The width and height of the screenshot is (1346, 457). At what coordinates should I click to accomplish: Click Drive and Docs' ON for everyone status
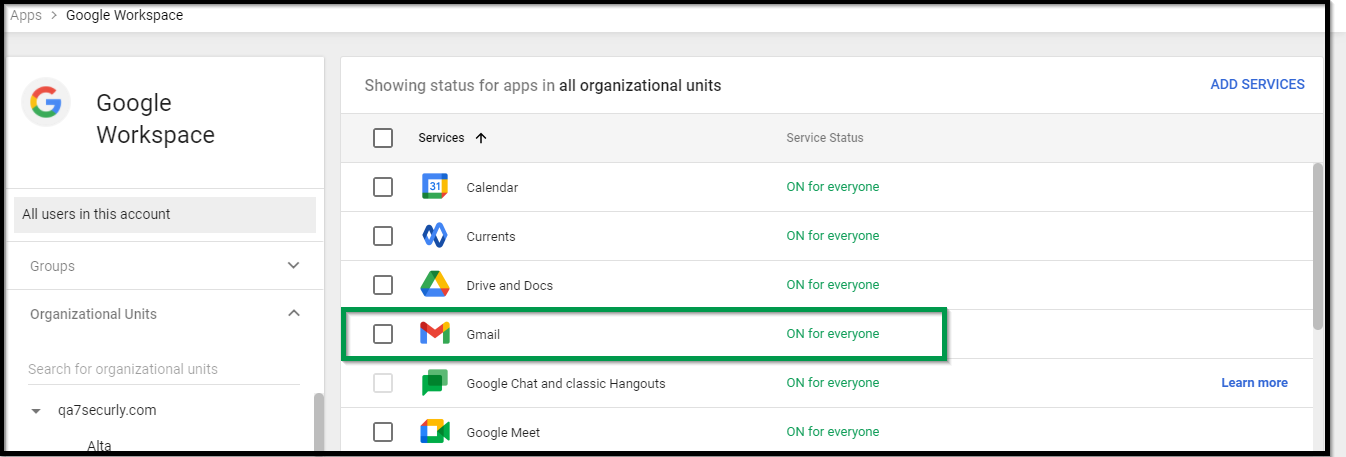pos(833,285)
